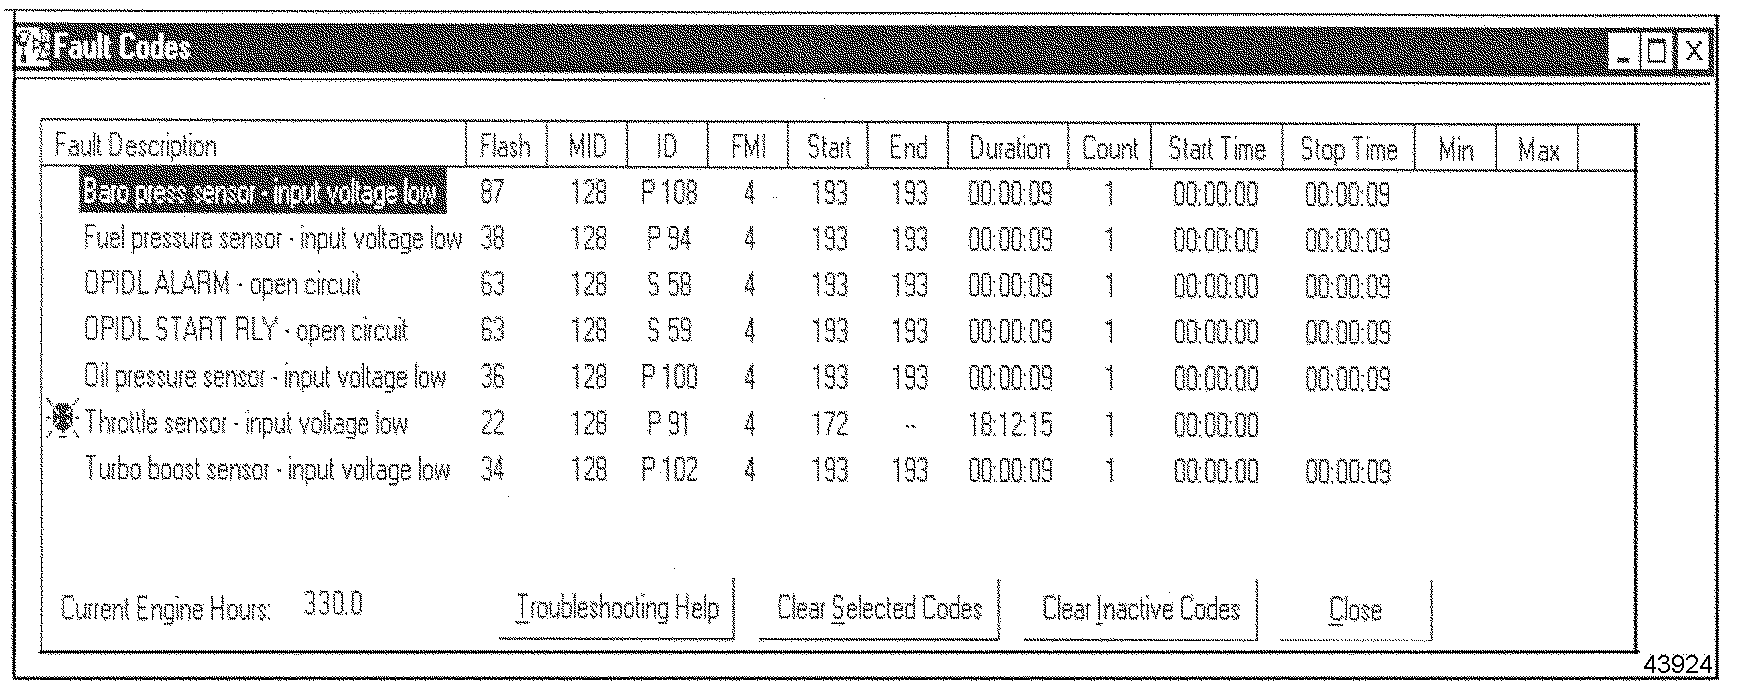
Task: Select Fuel pressure sensor fault row
Action: click(x=273, y=239)
